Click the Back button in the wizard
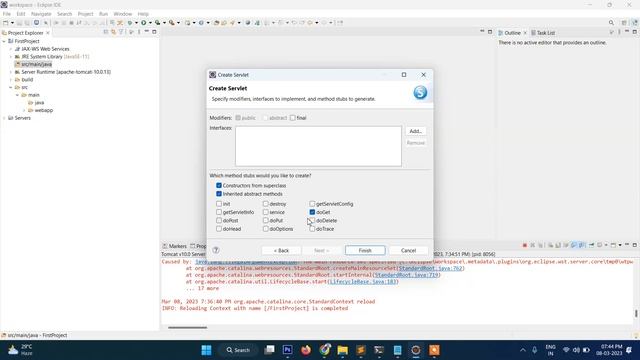This screenshot has height=360, width=640. click(x=281, y=250)
